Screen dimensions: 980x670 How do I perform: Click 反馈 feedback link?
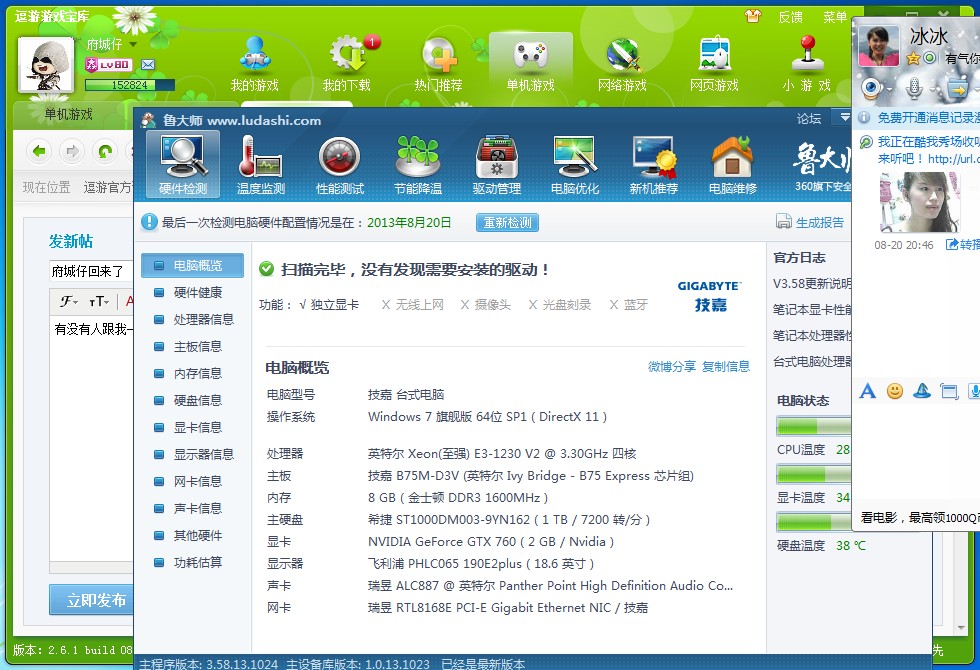coord(791,17)
